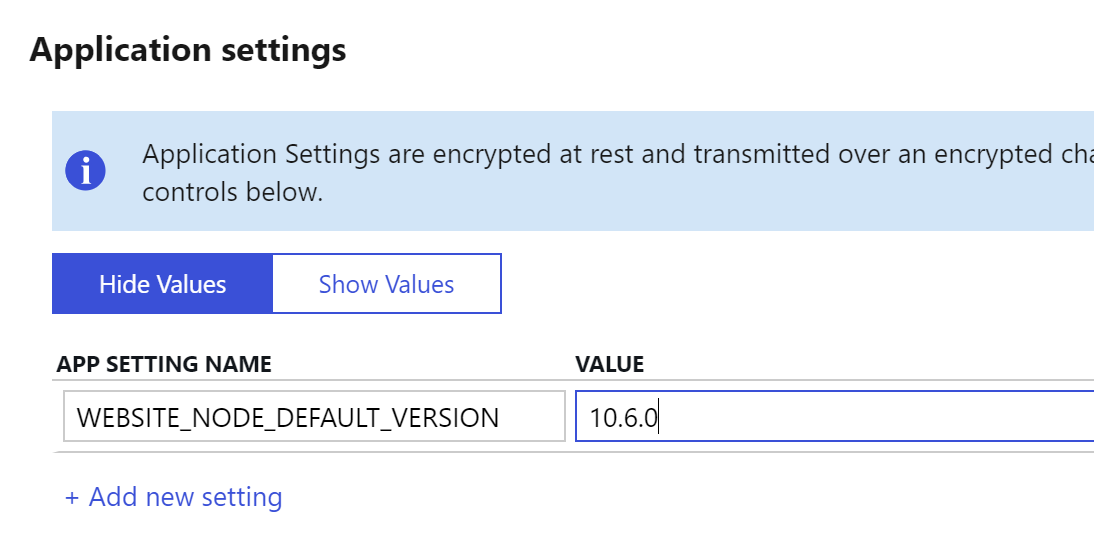Click the Application settings heading
Screen dimensions: 1094x560
[x=188, y=50]
